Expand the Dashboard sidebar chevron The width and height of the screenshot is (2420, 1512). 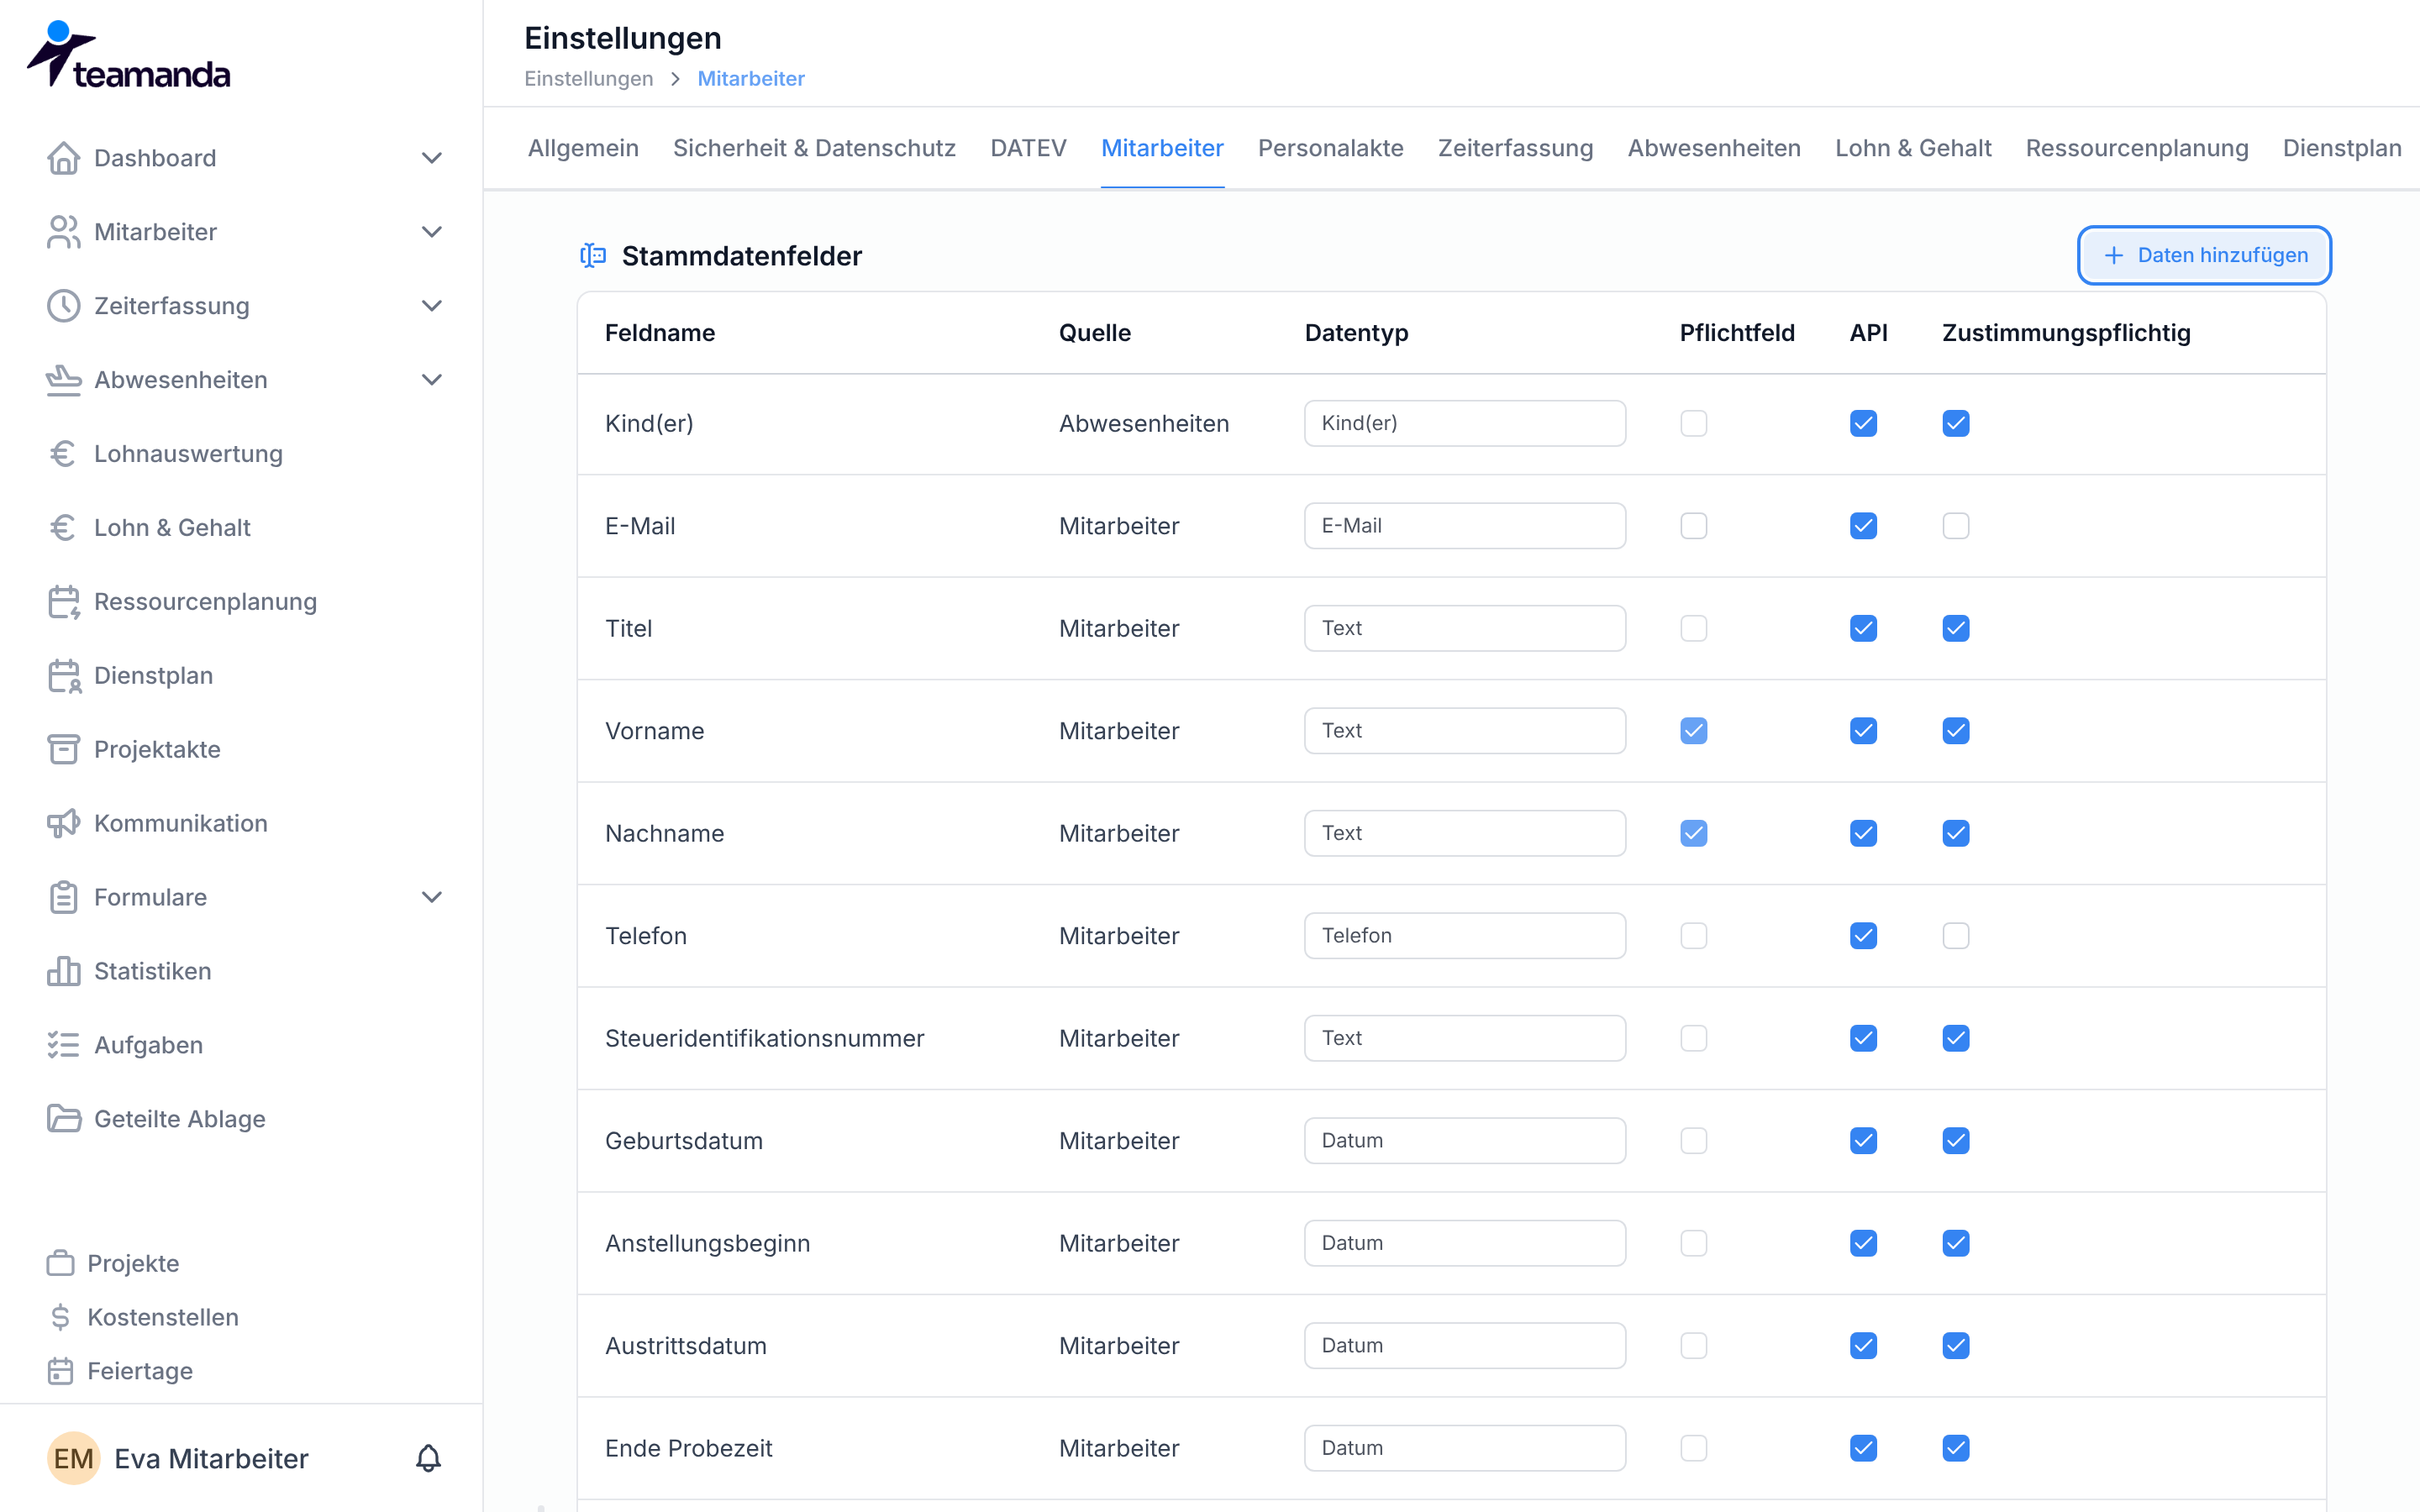tap(432, 158)
